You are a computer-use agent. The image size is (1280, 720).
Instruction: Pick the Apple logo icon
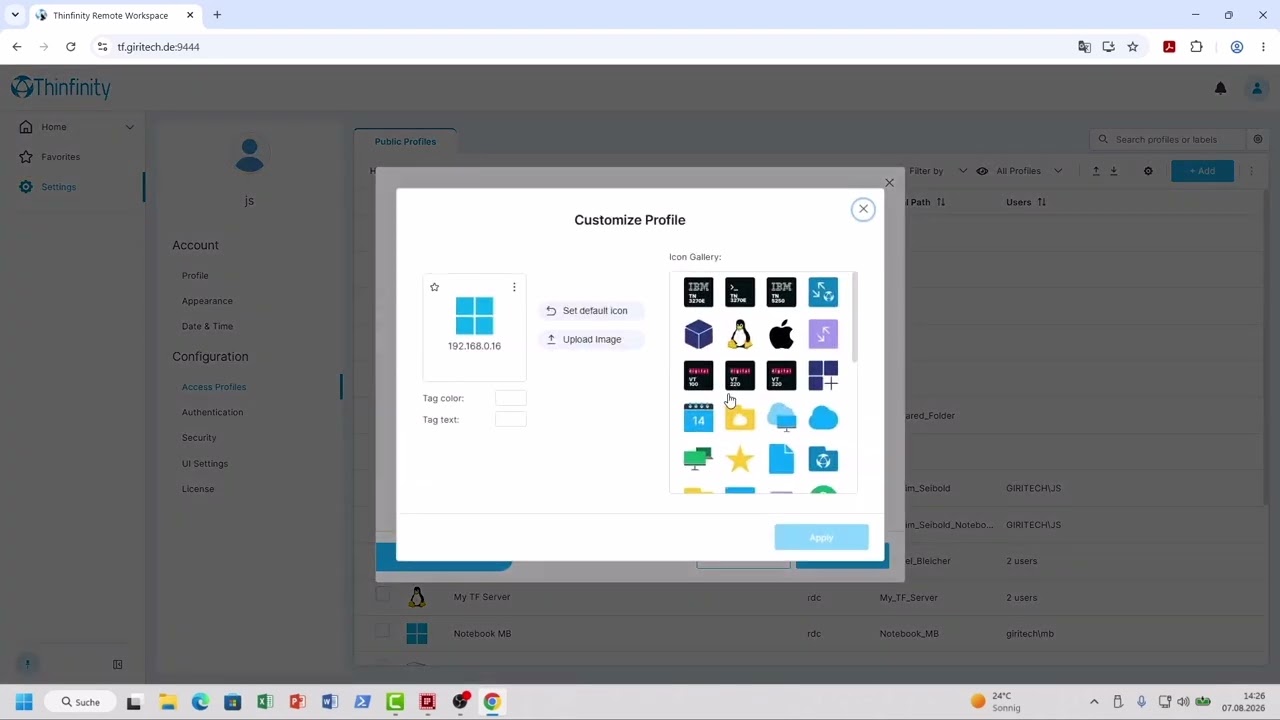click(x=781, y=334)
